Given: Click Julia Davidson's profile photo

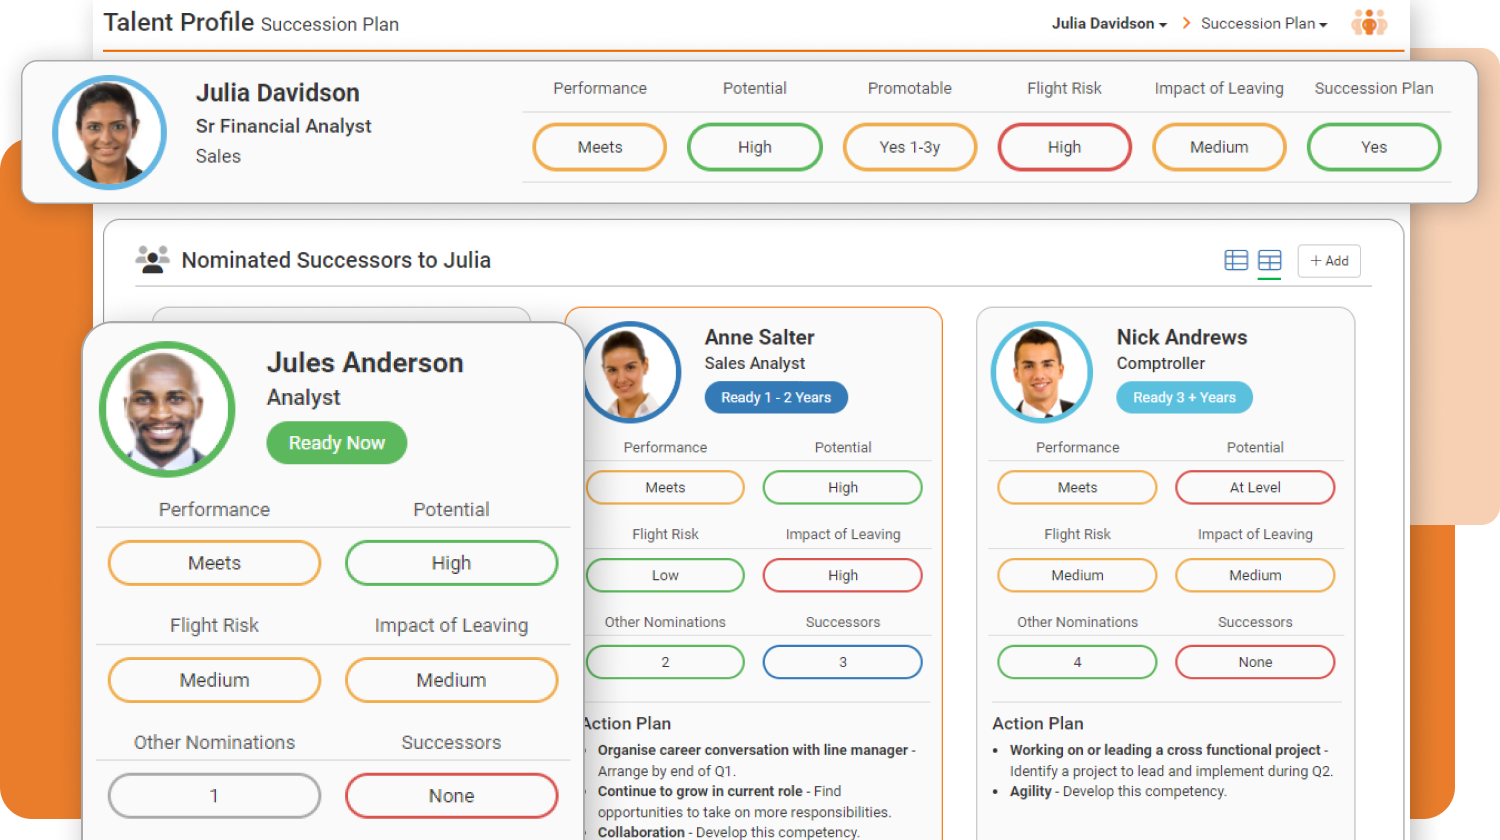Looking at the screenshot, I should point(109,132).
